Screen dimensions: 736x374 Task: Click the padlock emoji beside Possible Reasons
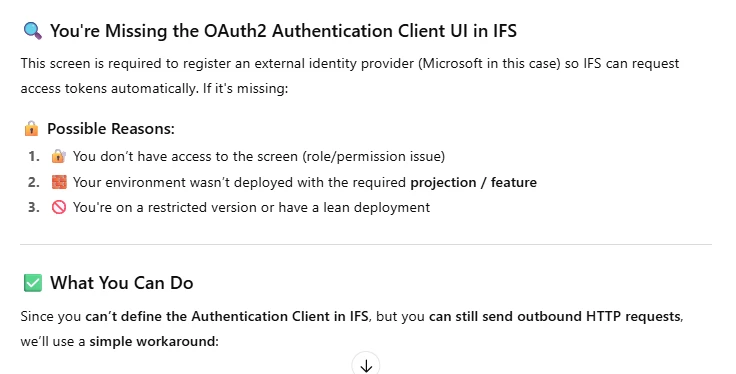click(31, 128)
